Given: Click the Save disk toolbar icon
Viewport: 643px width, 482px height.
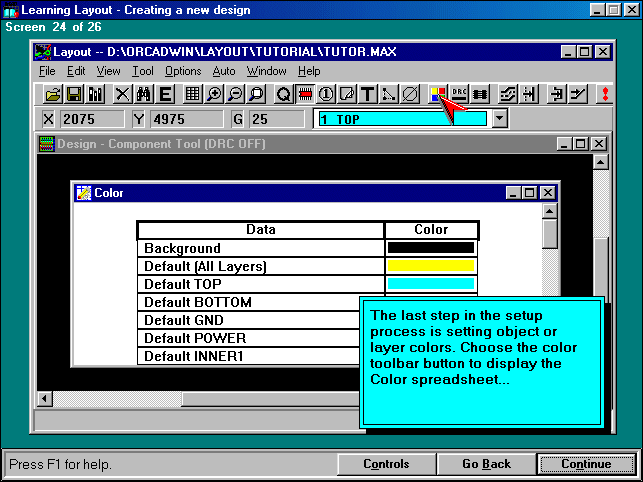Looking at the screenshot, I should pos(74,94).
